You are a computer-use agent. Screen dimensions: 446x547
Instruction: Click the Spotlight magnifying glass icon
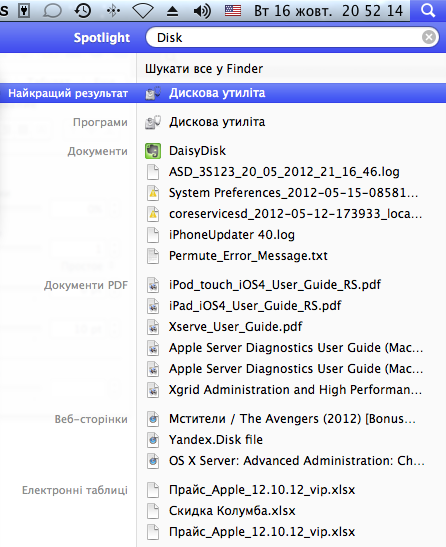(x=428, y=11)
